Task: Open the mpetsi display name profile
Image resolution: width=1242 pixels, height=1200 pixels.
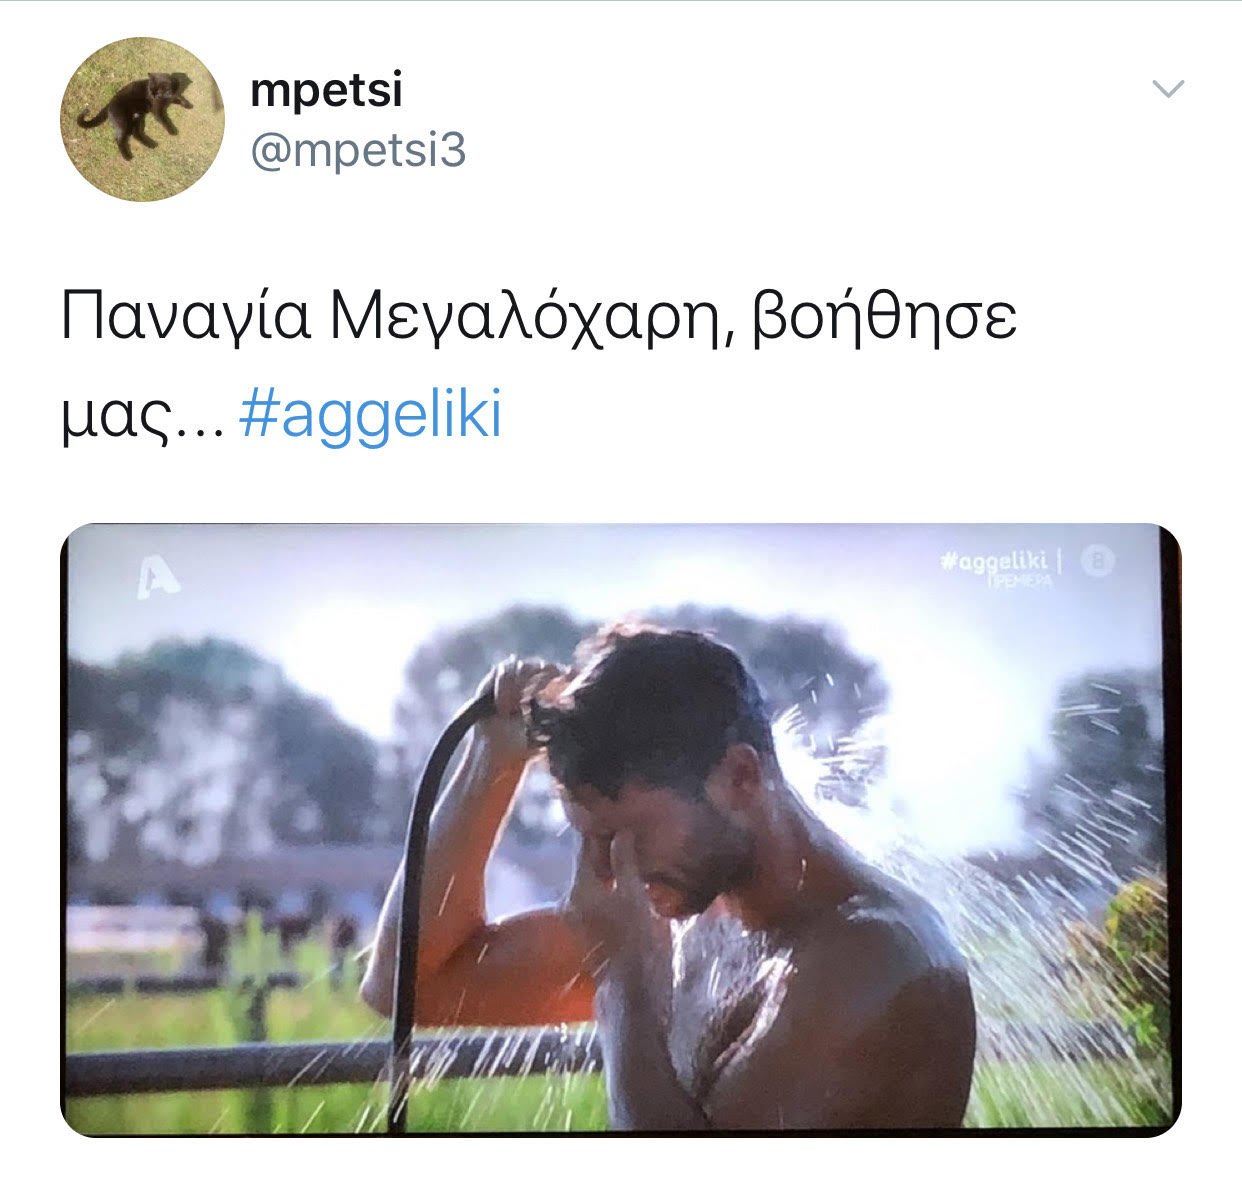Action: (x=326, y=89)
